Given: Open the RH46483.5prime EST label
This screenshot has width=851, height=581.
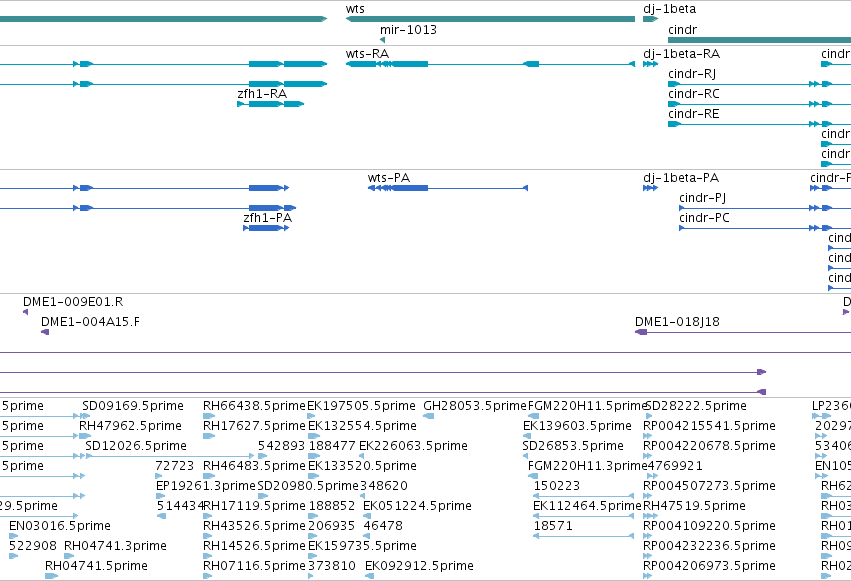Looking at the screenshot, I should pyautogui.click(x=254, y=466).
